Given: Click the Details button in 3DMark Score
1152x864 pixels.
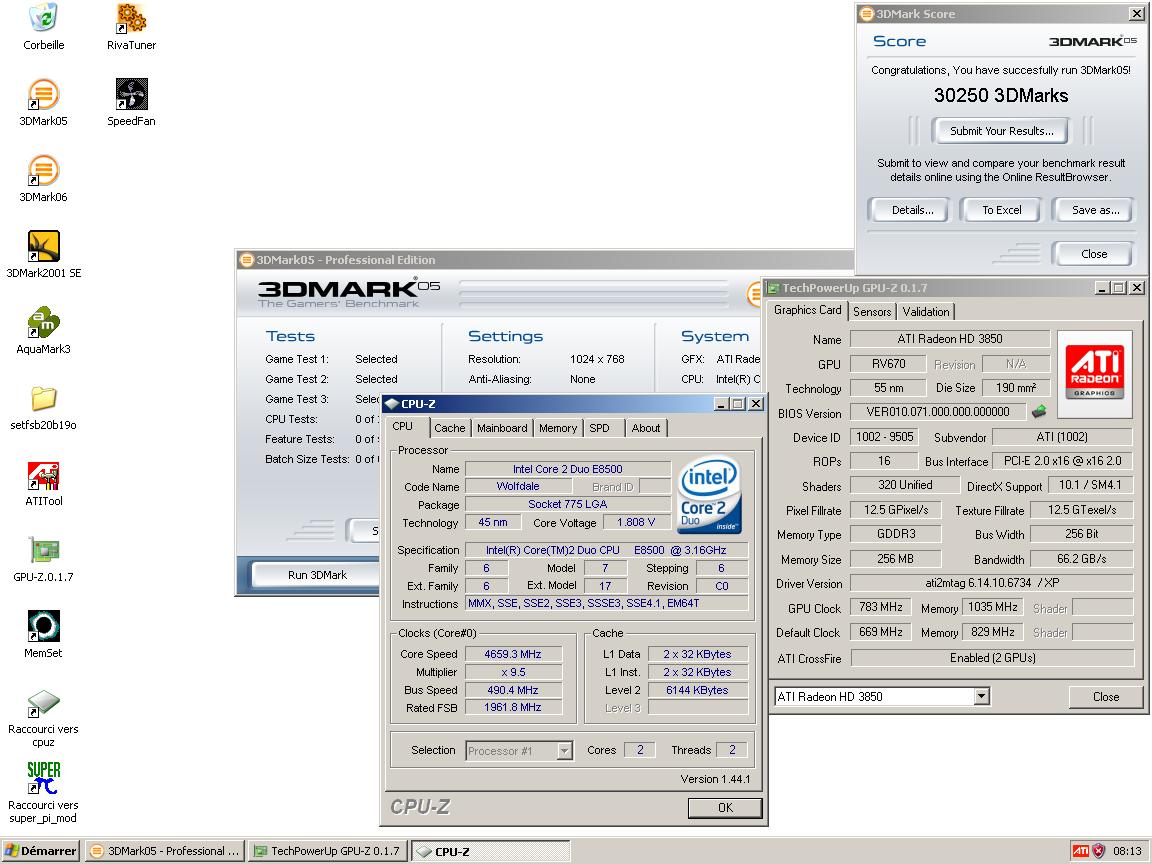Looking at the screenshot, I should [912, 209].
